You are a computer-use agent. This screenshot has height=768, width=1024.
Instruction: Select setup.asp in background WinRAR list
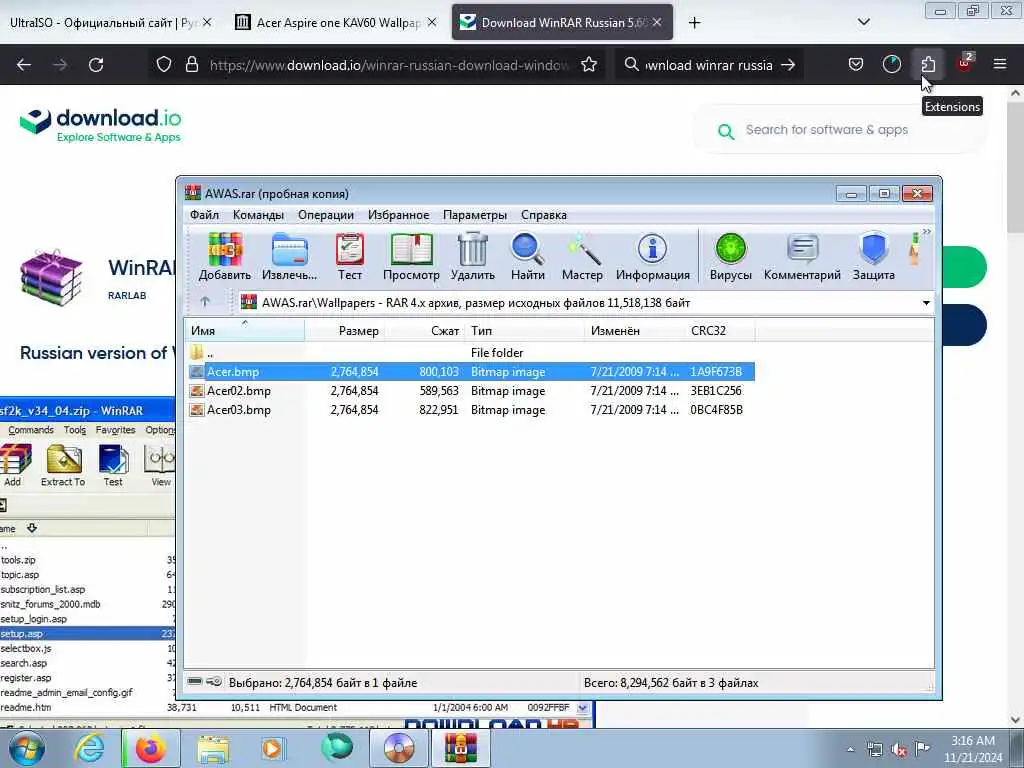[88, 633]
